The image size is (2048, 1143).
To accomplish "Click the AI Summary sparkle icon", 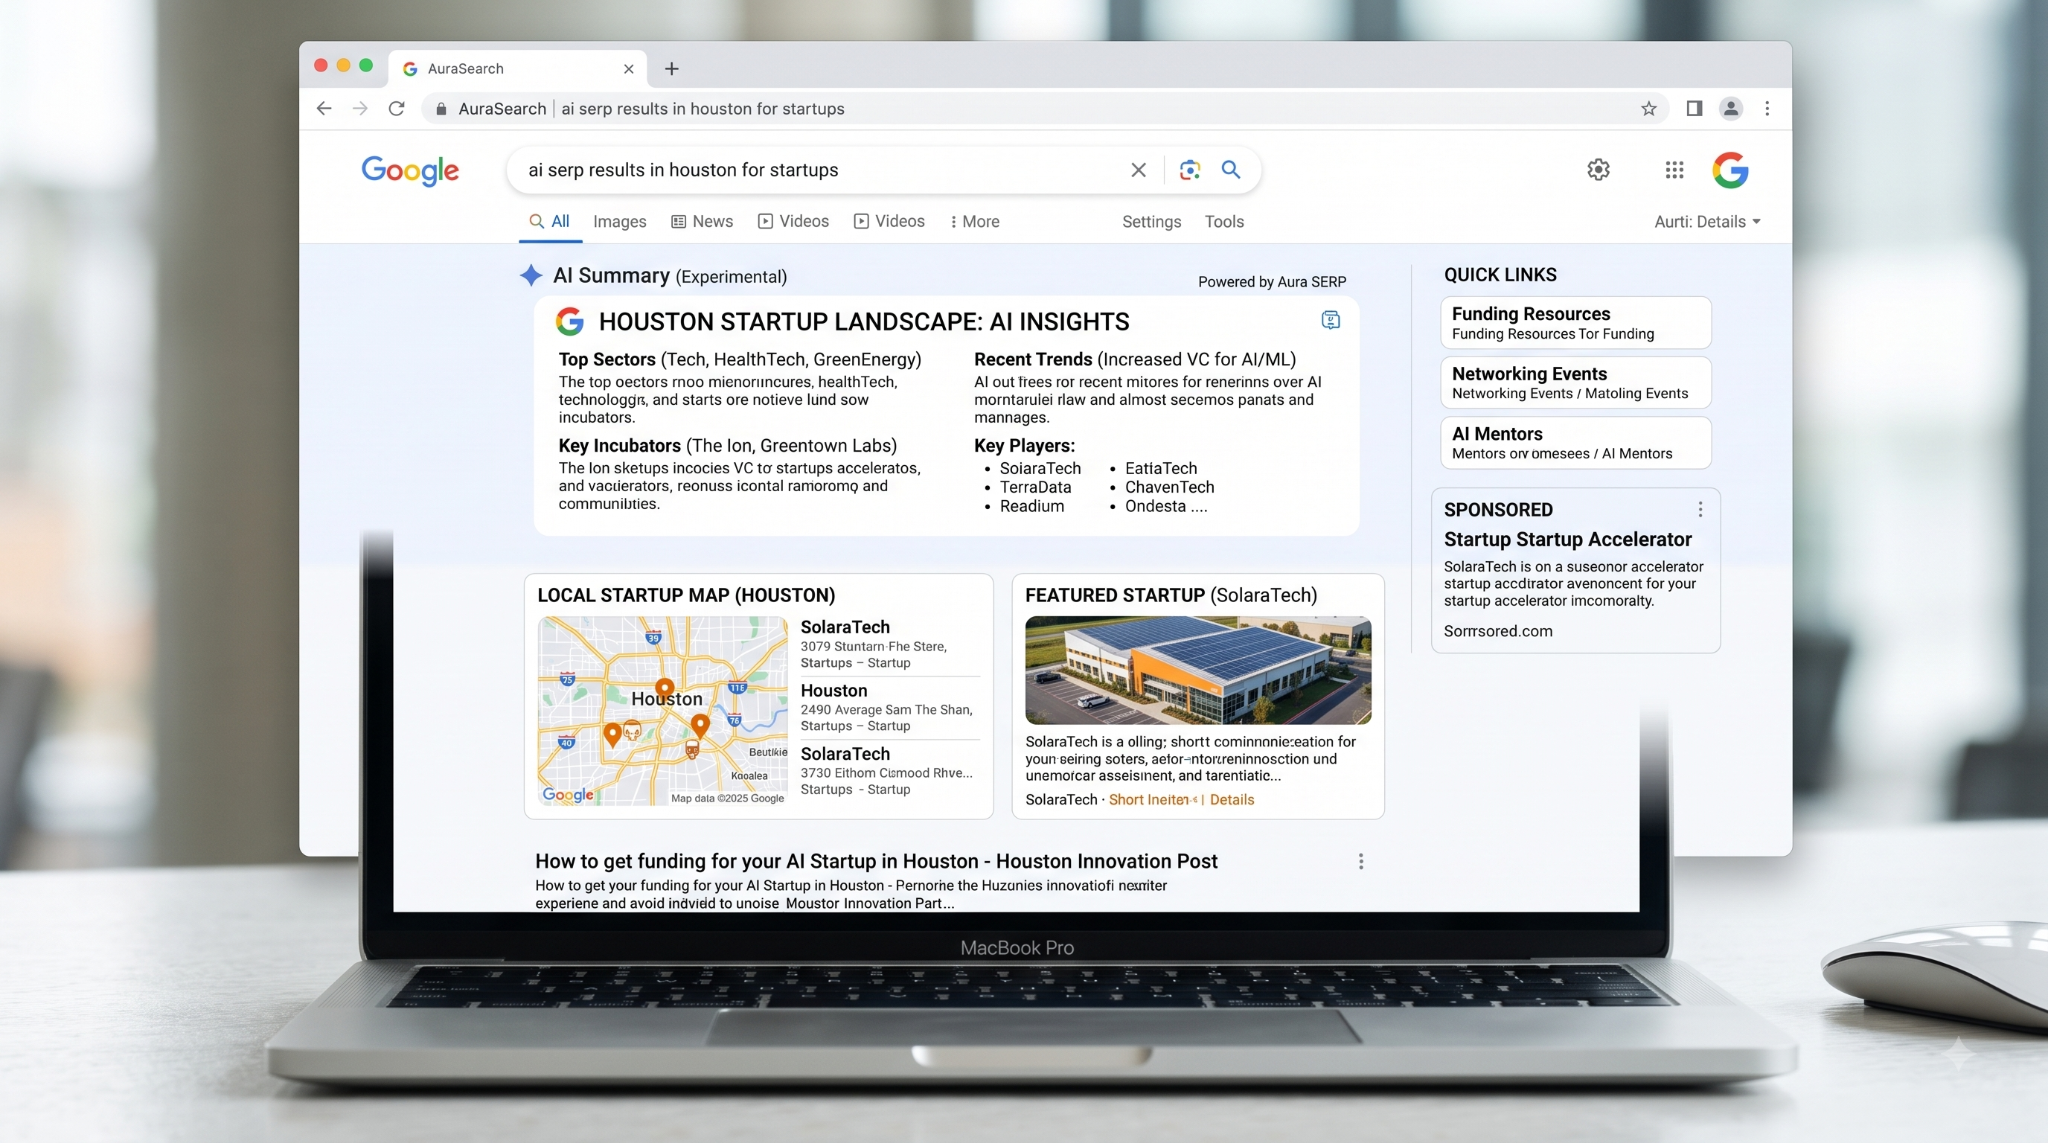I will (531, 276).
